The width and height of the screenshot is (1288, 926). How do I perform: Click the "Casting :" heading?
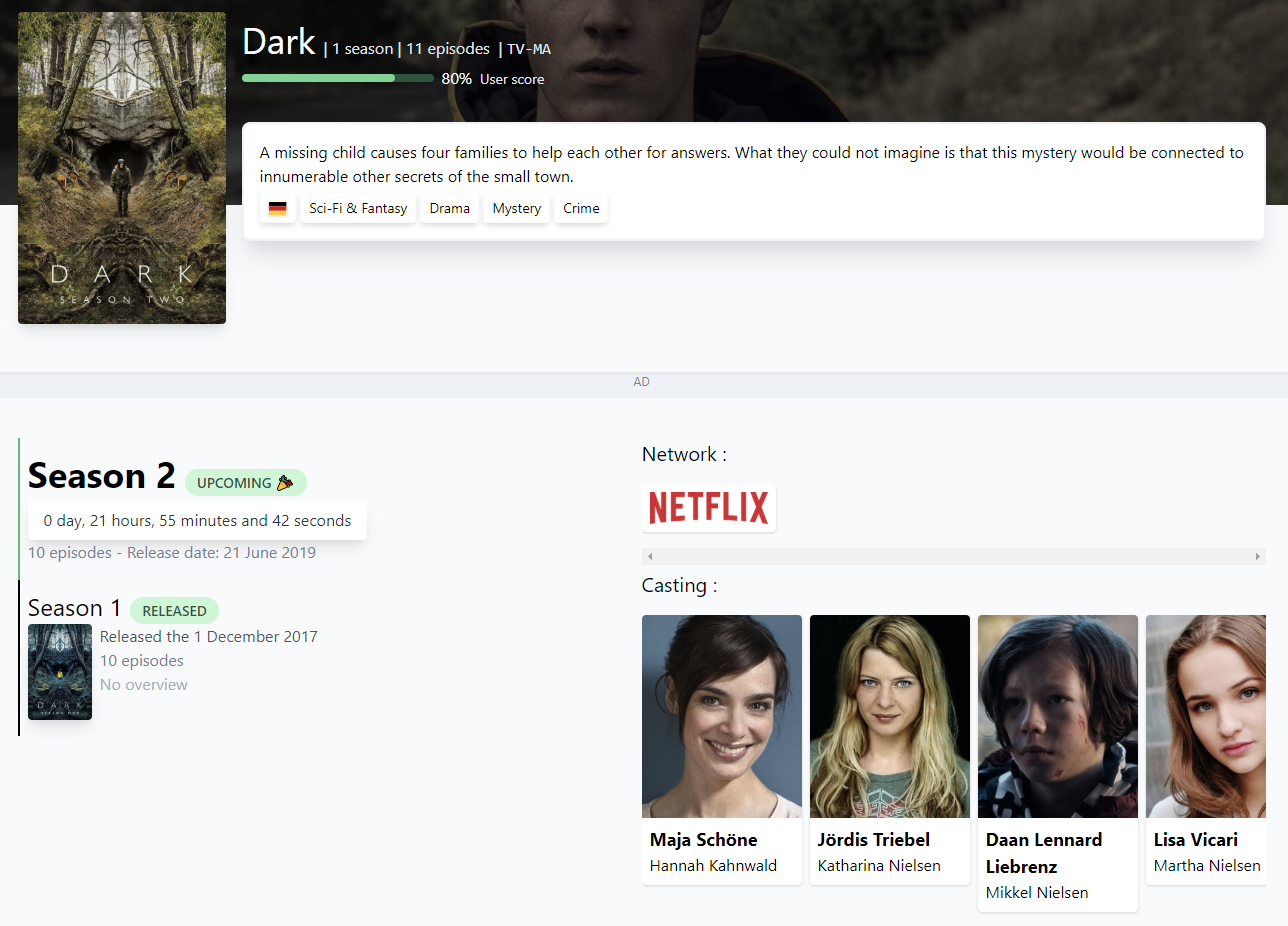679,585
